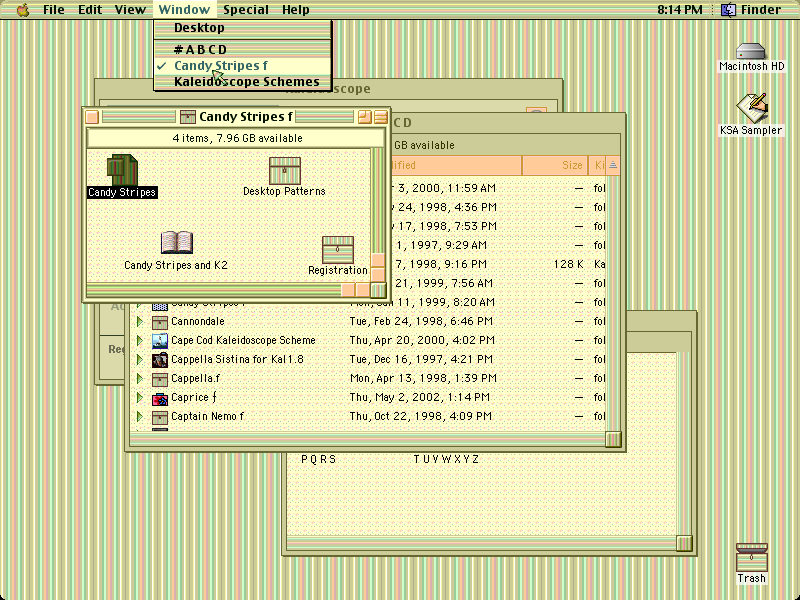The width and height of the screenshot is (800, 600).
Task: Choose Kaleidoscope Schemes in Window menu
Action: click(x=242, y=82)
